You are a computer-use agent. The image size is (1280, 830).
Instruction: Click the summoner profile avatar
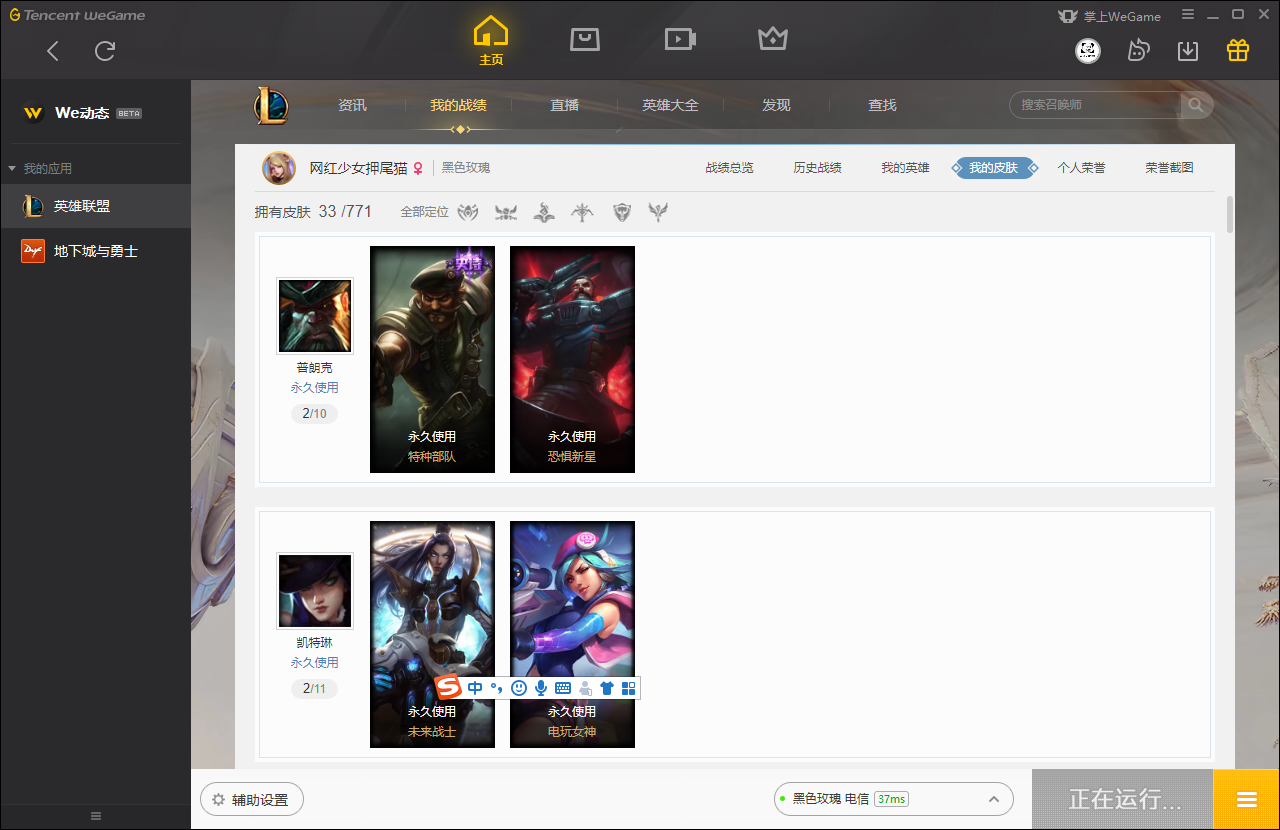pos(279,168)
